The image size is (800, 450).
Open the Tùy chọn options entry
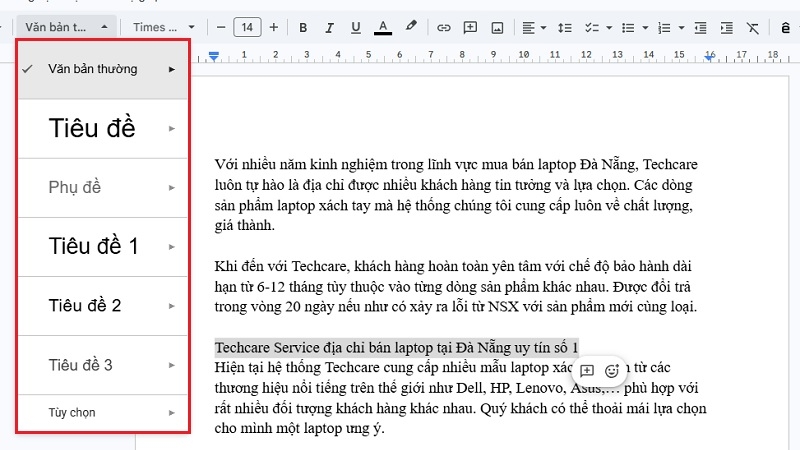pos(103,413)
